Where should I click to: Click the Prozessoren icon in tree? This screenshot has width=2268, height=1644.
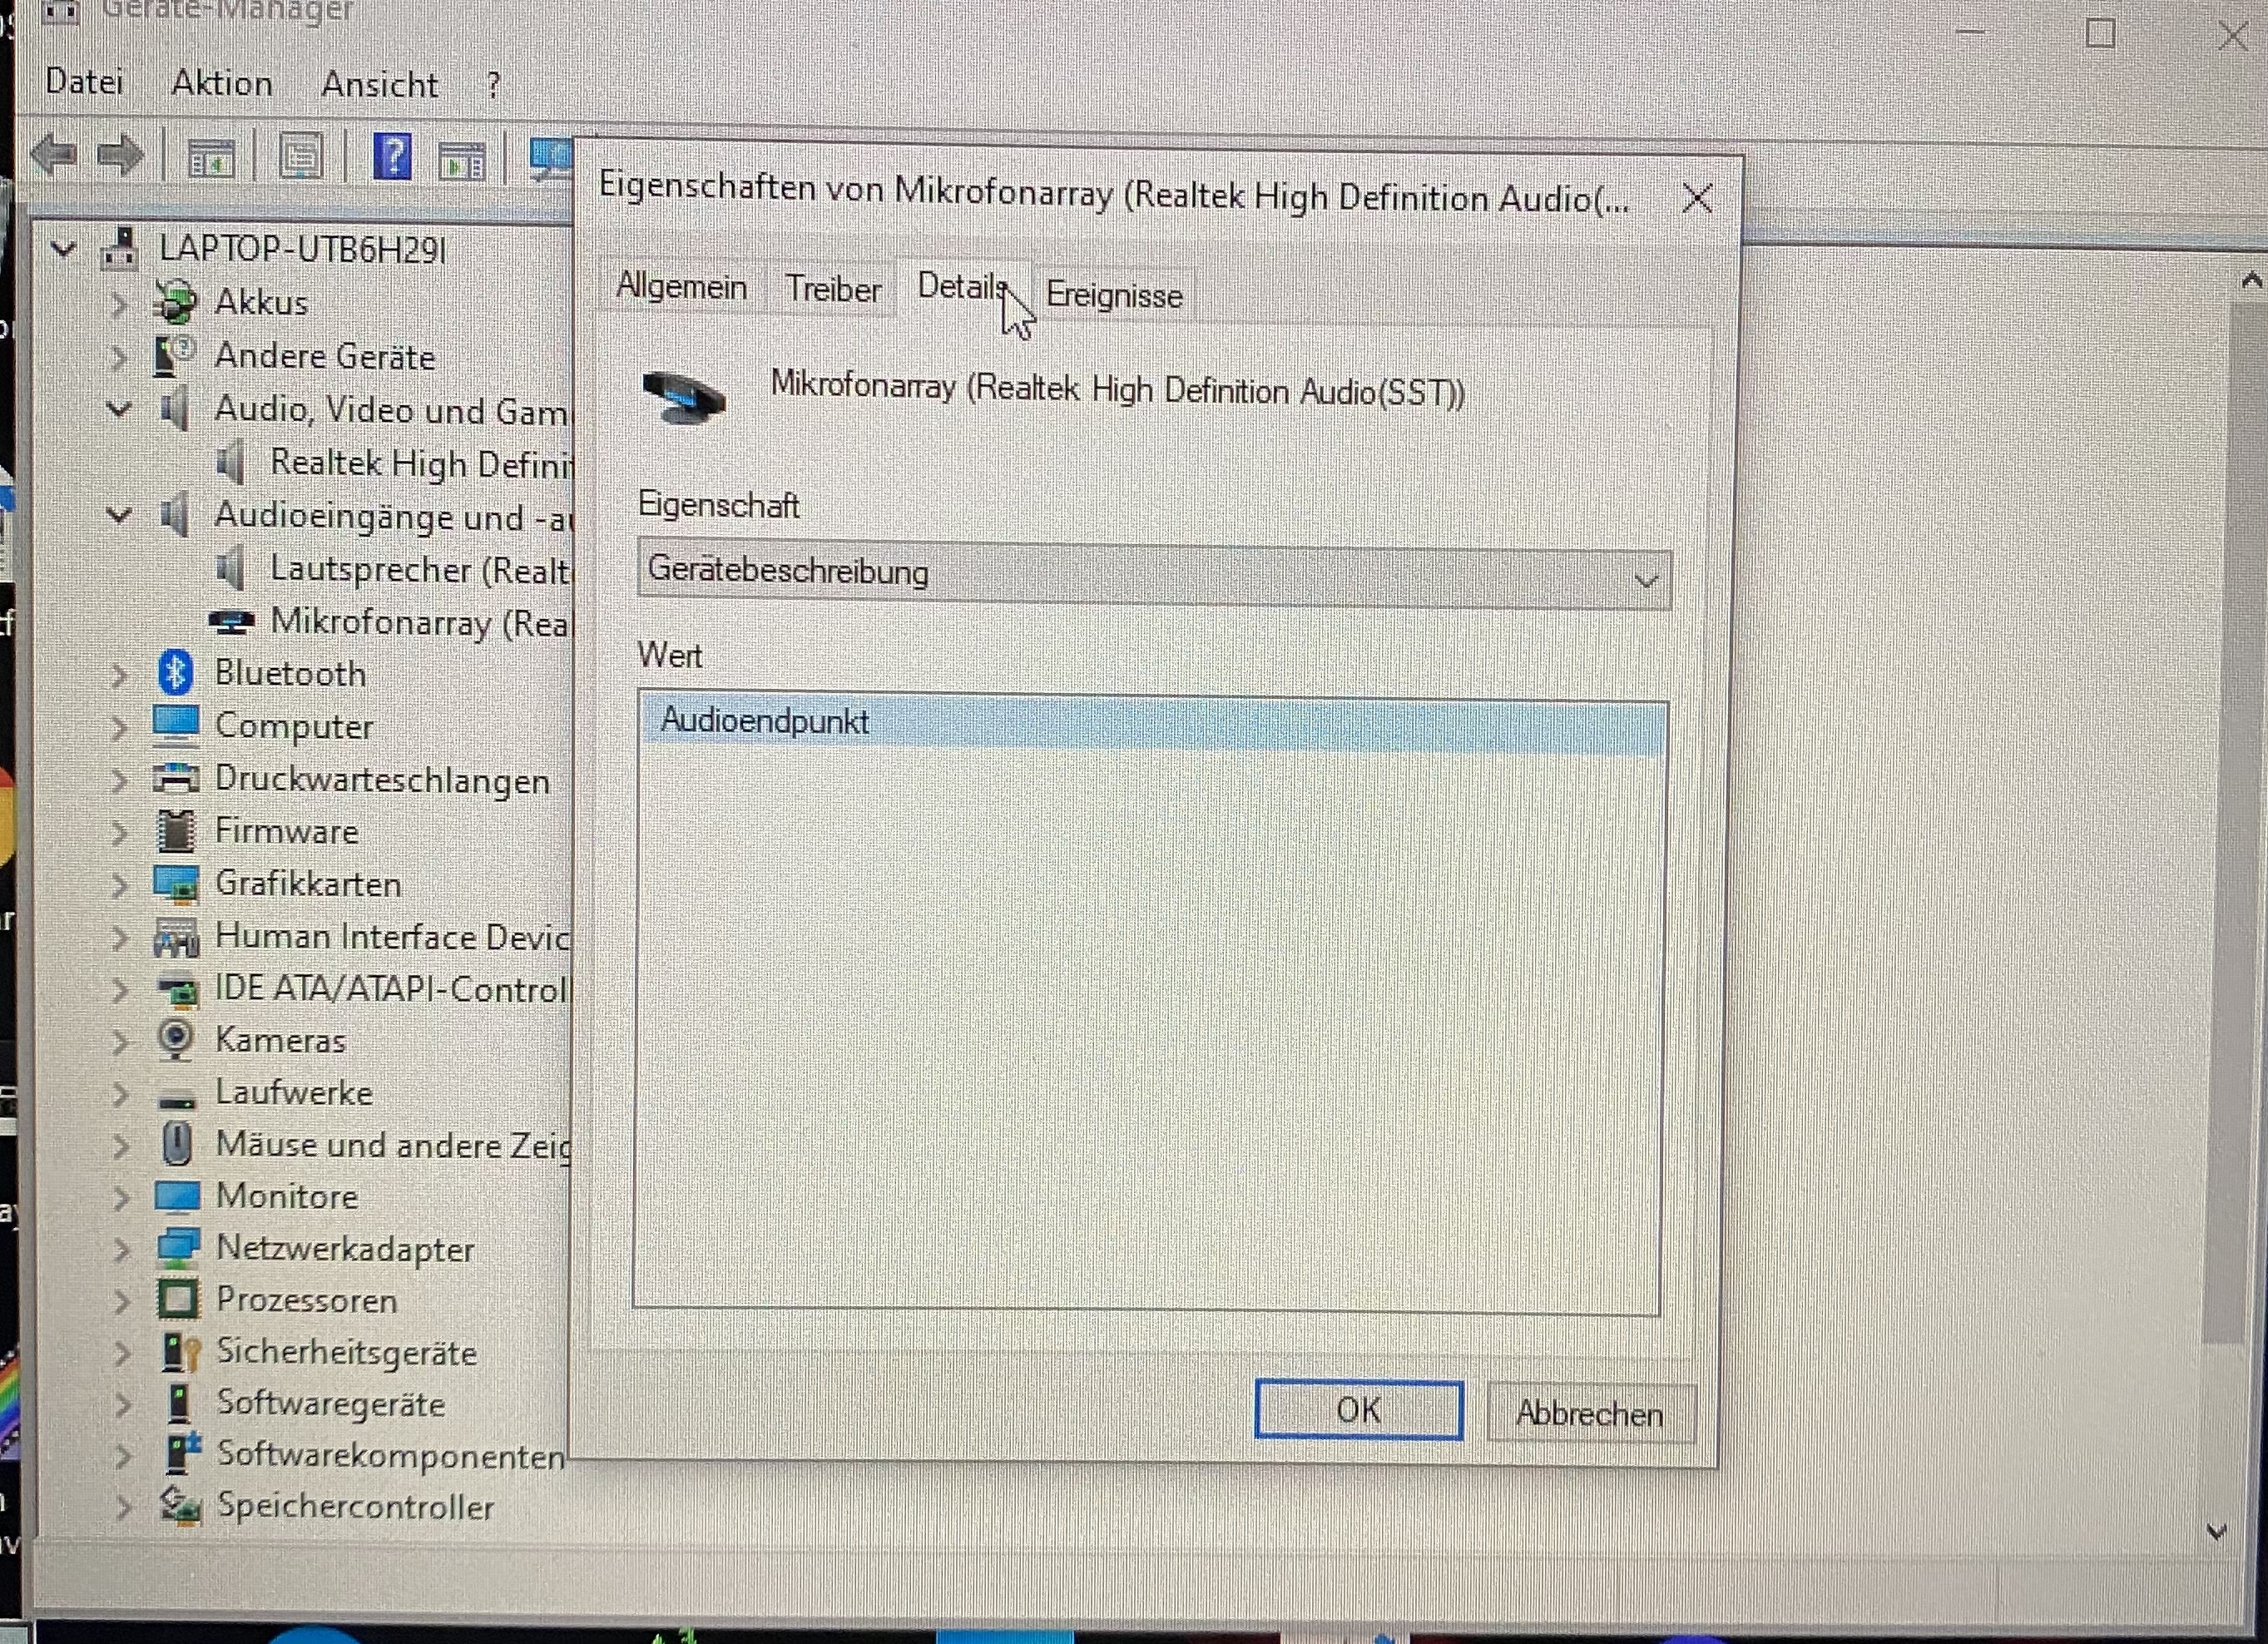178,1299
